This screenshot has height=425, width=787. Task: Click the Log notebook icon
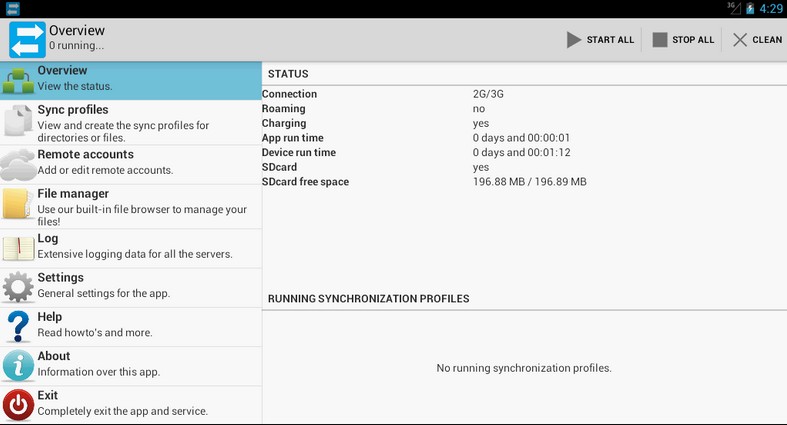click(x=18, y=247)
